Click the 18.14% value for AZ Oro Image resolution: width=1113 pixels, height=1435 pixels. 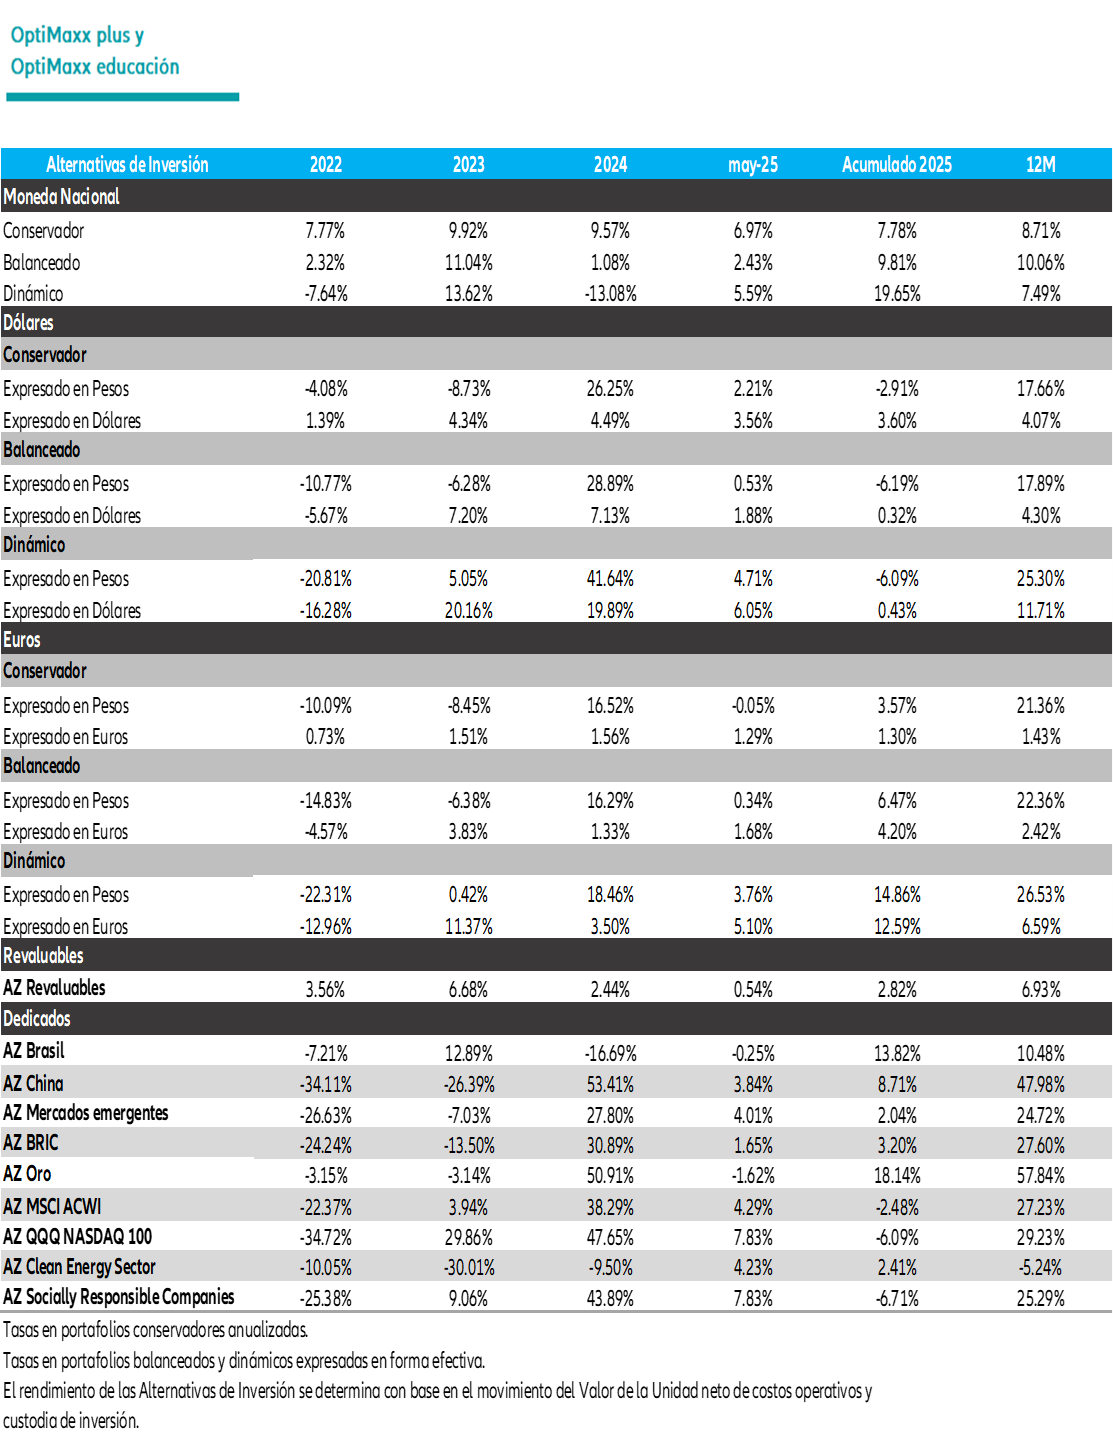click(897, 1176)
